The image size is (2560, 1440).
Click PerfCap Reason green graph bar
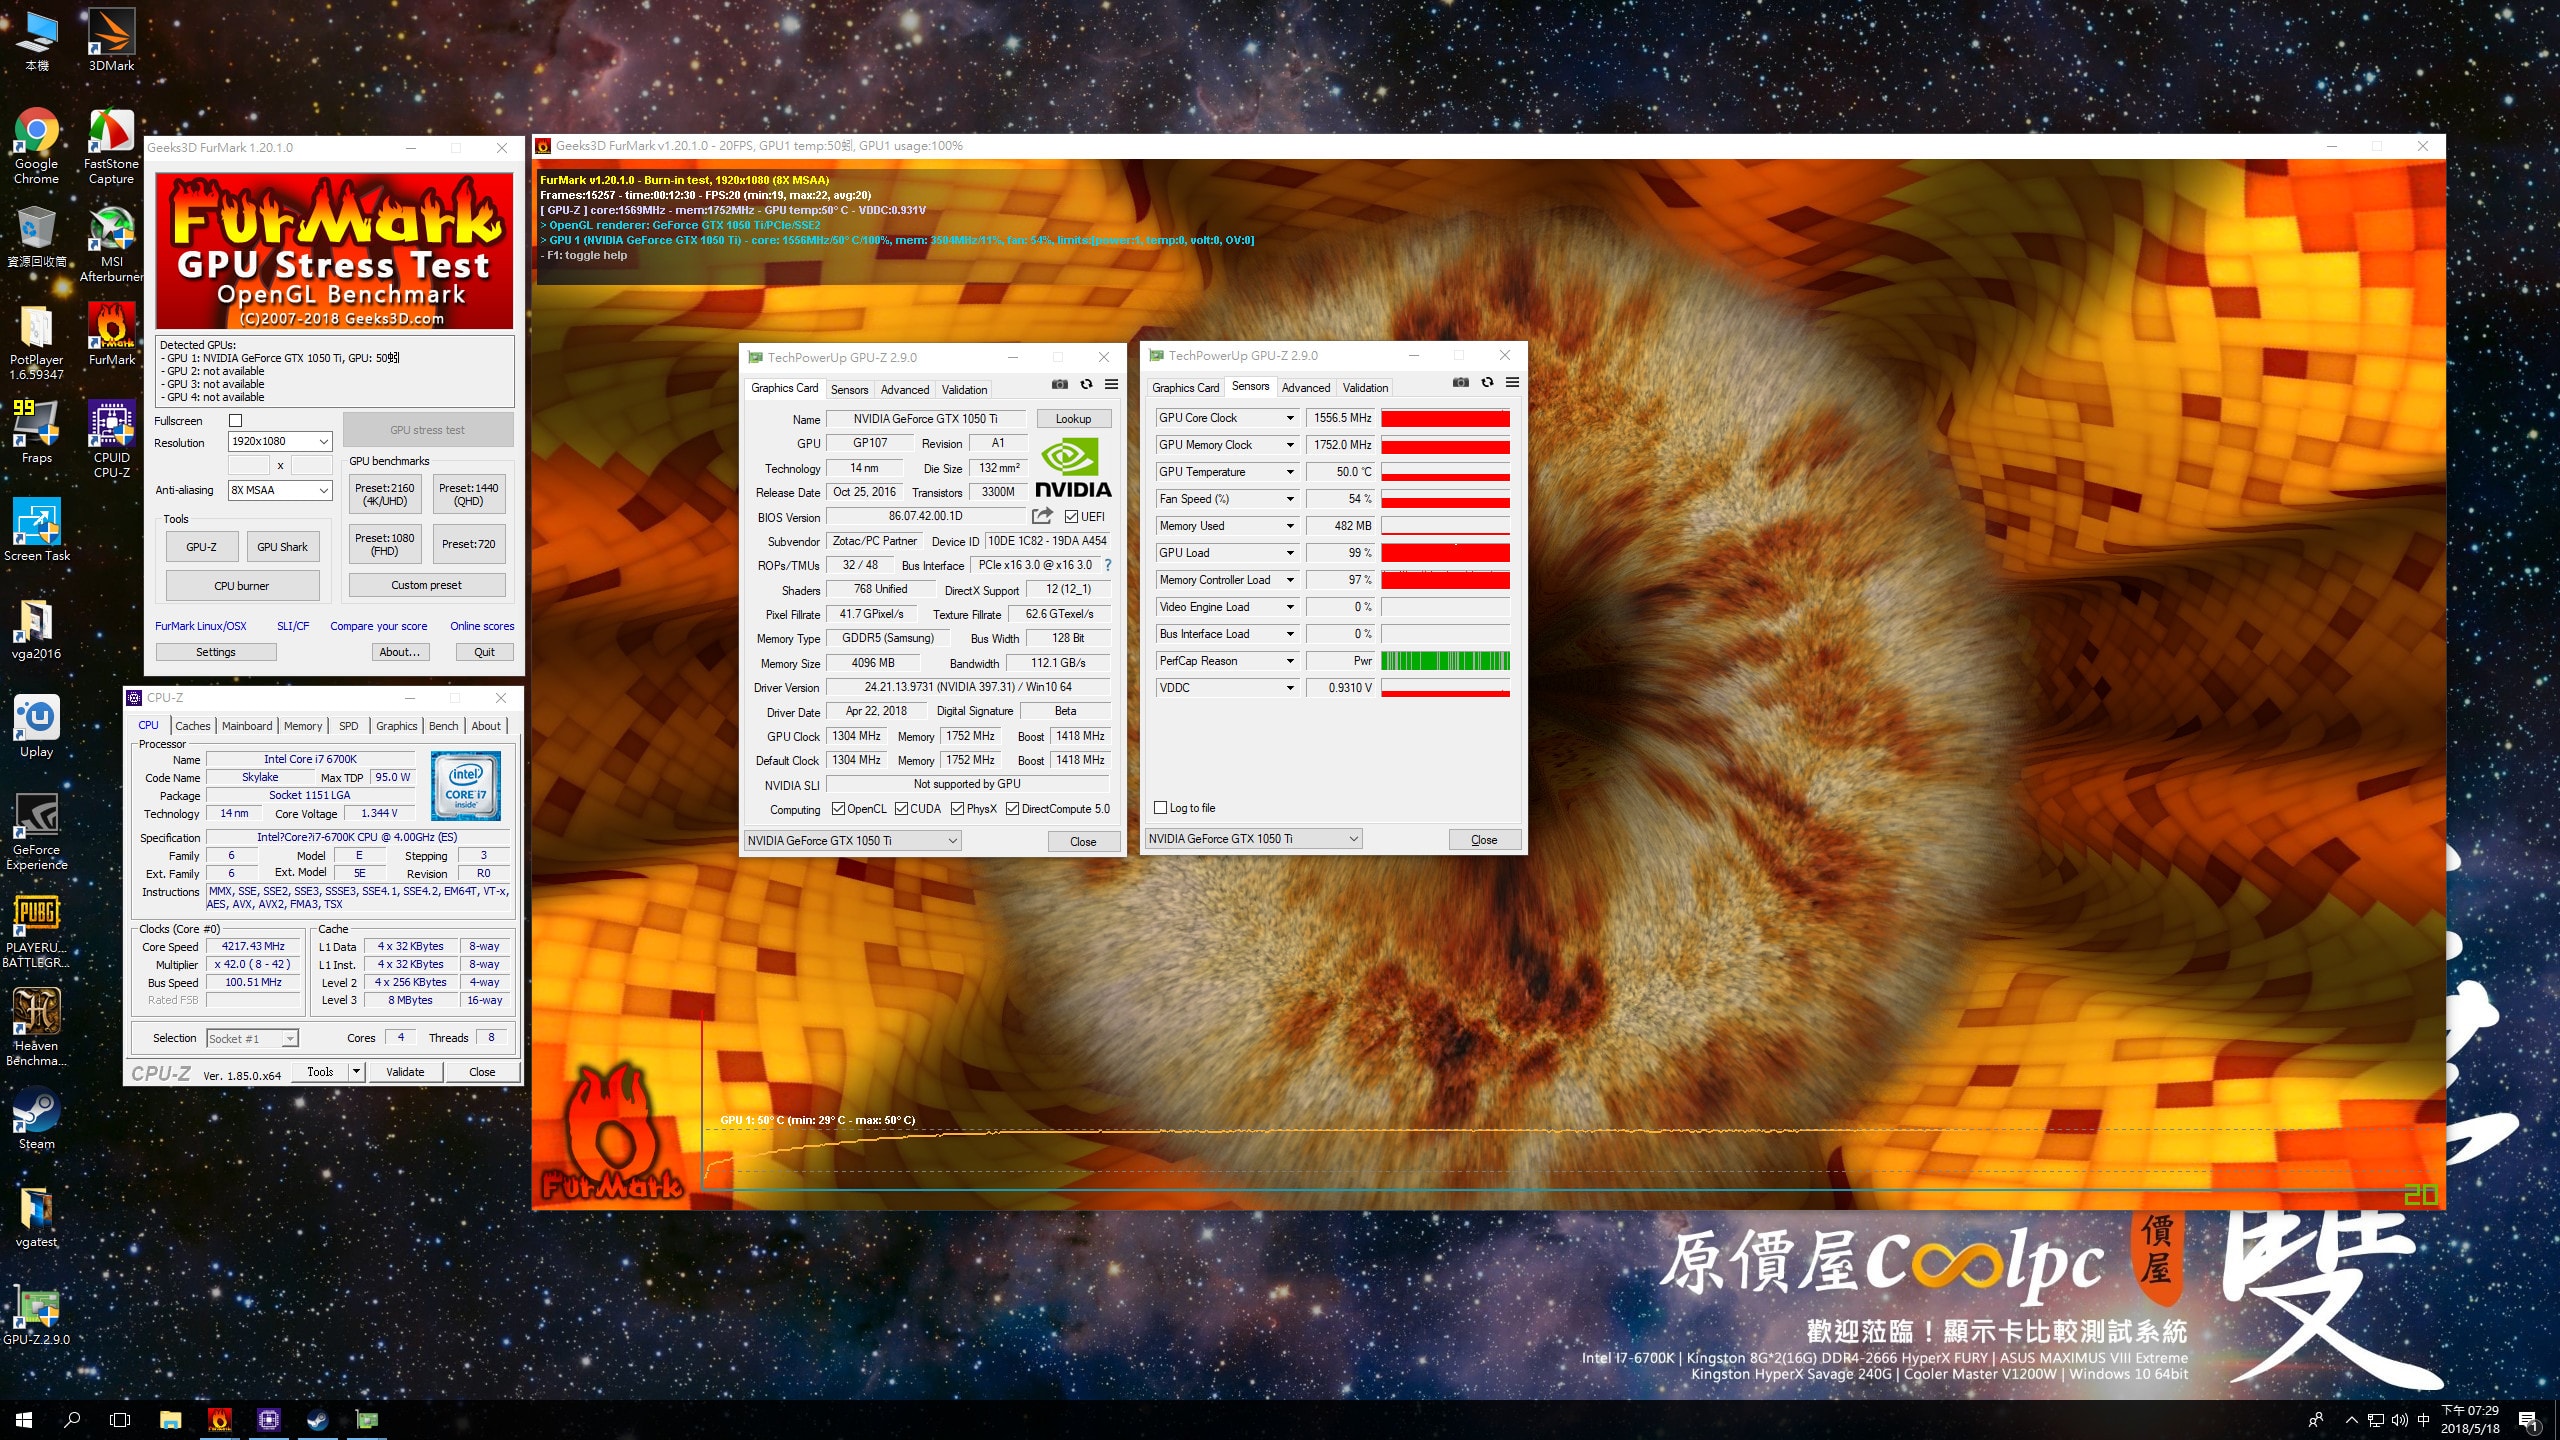coord(1445,661)
